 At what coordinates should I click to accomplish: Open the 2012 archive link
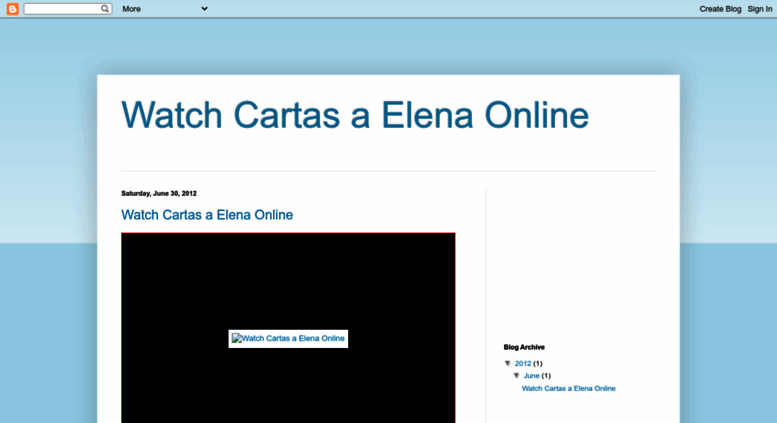click(x=523, y=363)
